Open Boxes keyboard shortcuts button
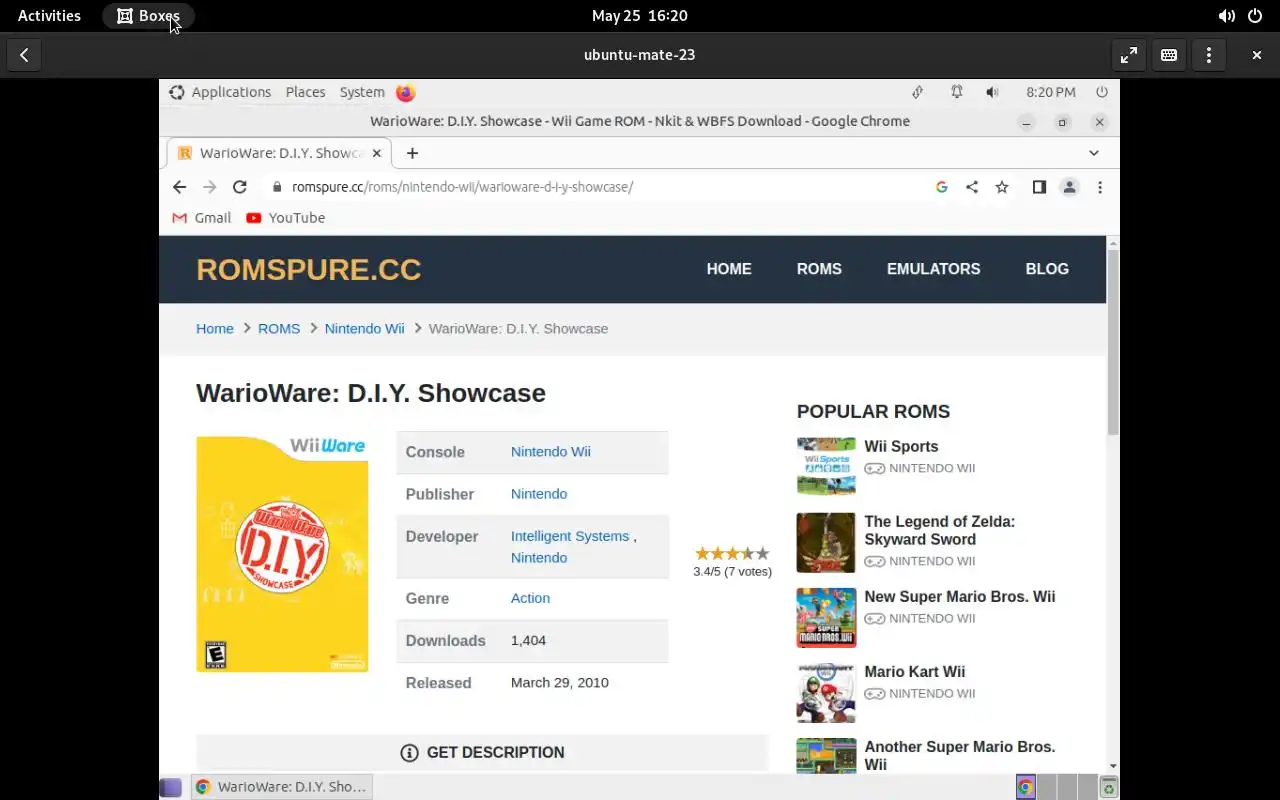Viewport: 1280px width, 800px height. point(1169,55)
